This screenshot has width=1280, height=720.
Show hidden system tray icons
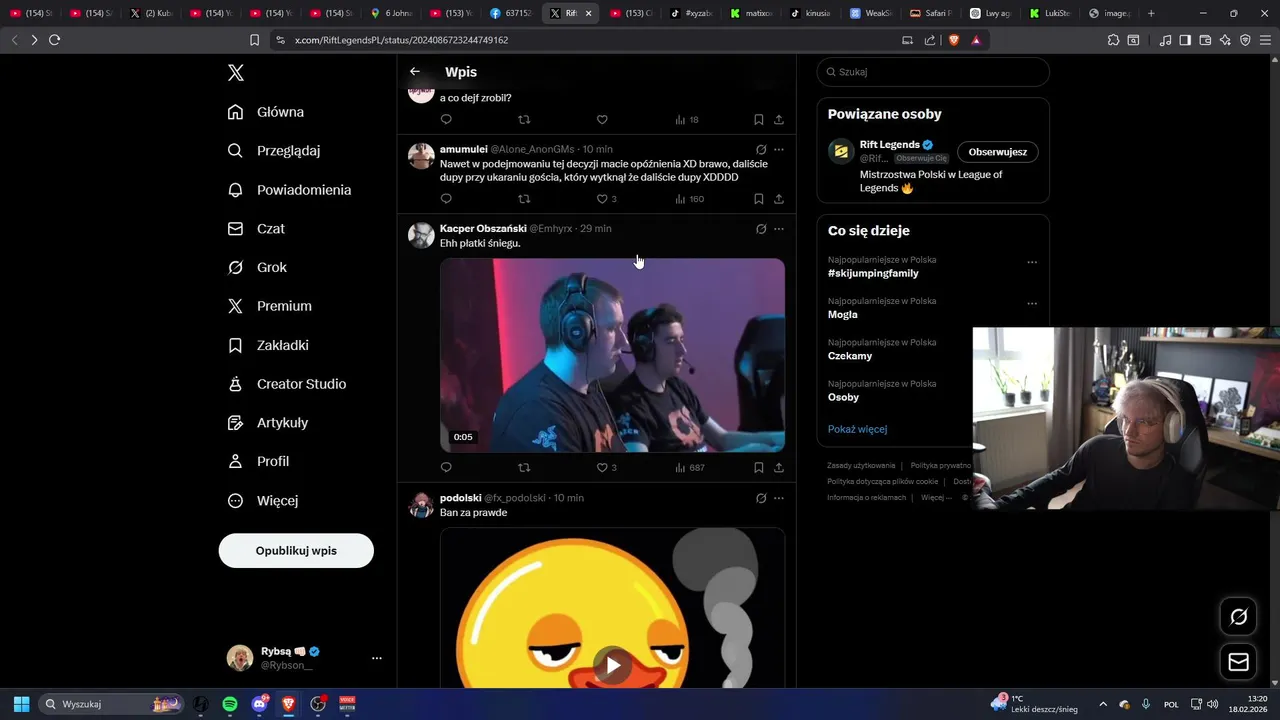click(x=1103, y=704)
